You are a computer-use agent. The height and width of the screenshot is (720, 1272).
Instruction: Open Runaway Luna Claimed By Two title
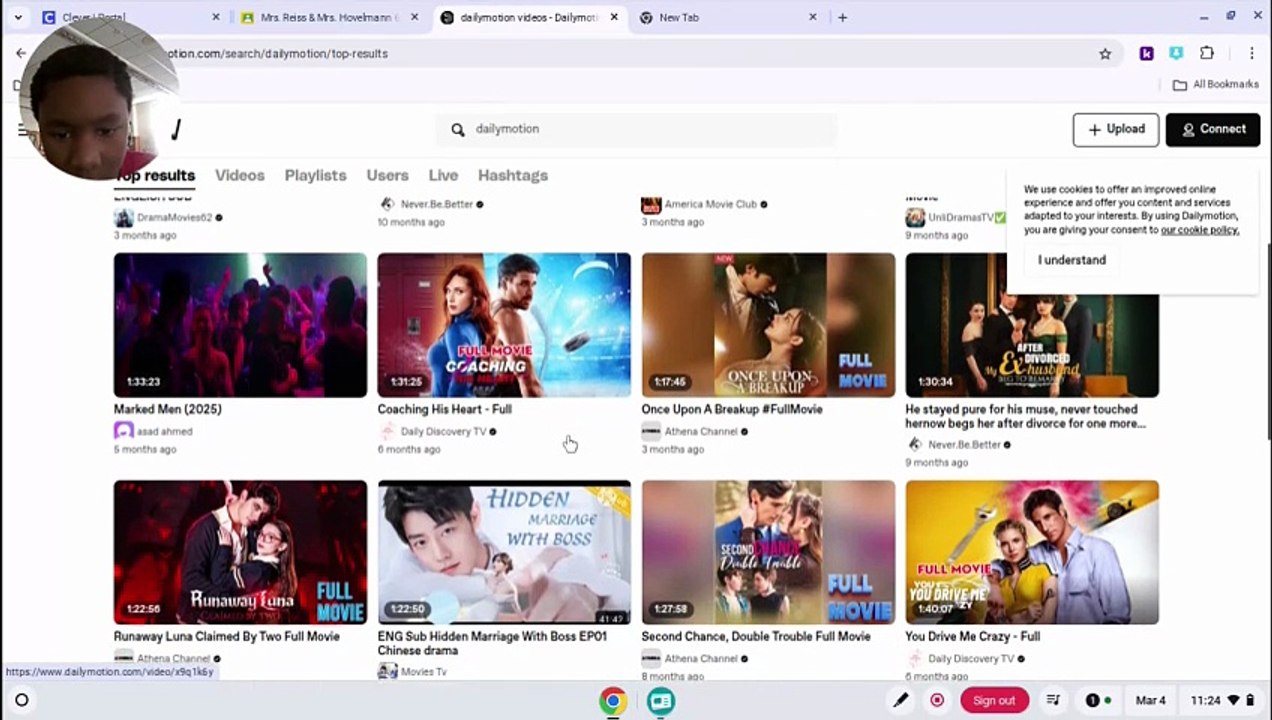tap(227, 636)
